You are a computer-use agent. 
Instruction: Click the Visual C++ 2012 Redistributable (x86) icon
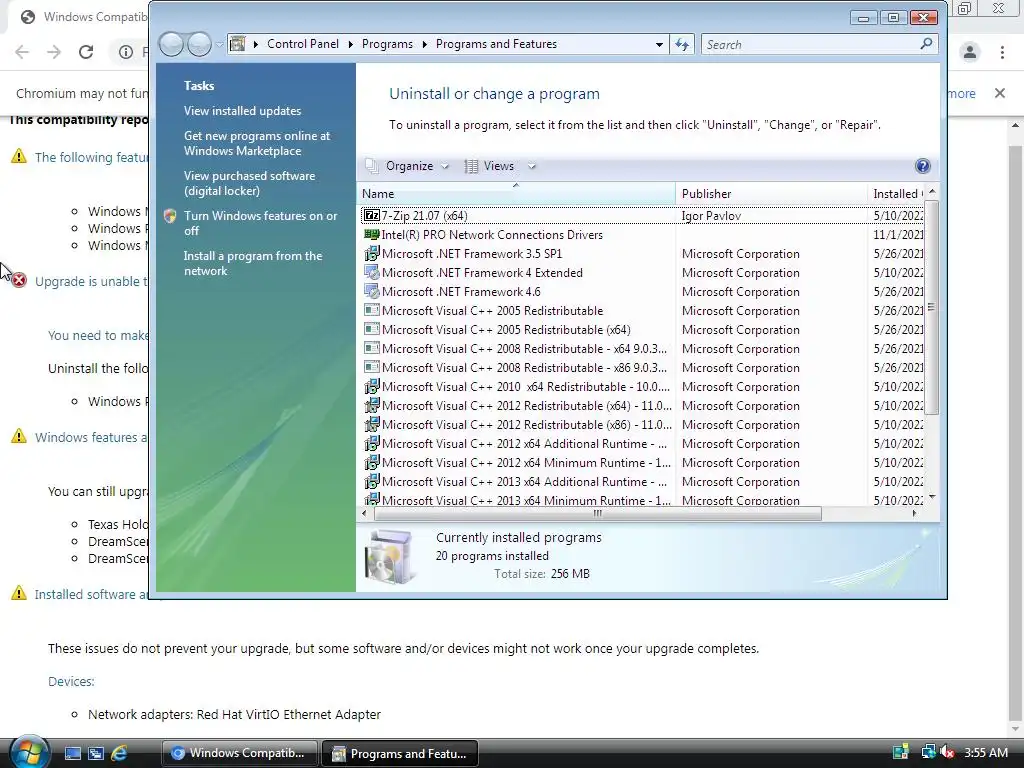tap(372, 424)
